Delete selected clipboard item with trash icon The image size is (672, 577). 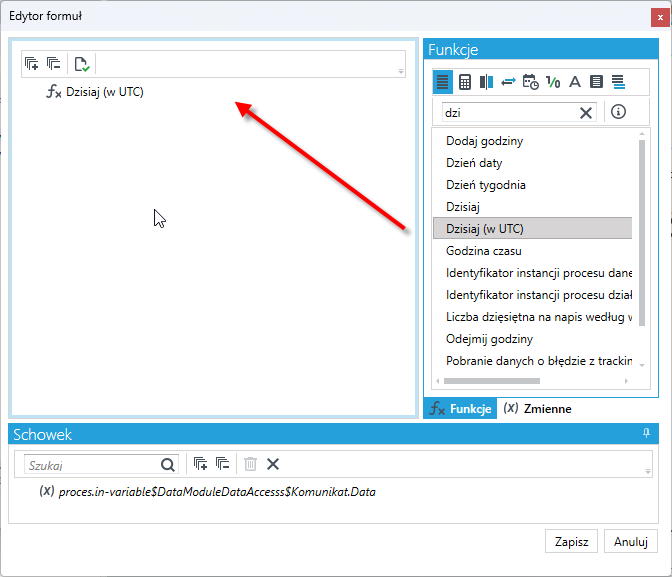(250, 464)
